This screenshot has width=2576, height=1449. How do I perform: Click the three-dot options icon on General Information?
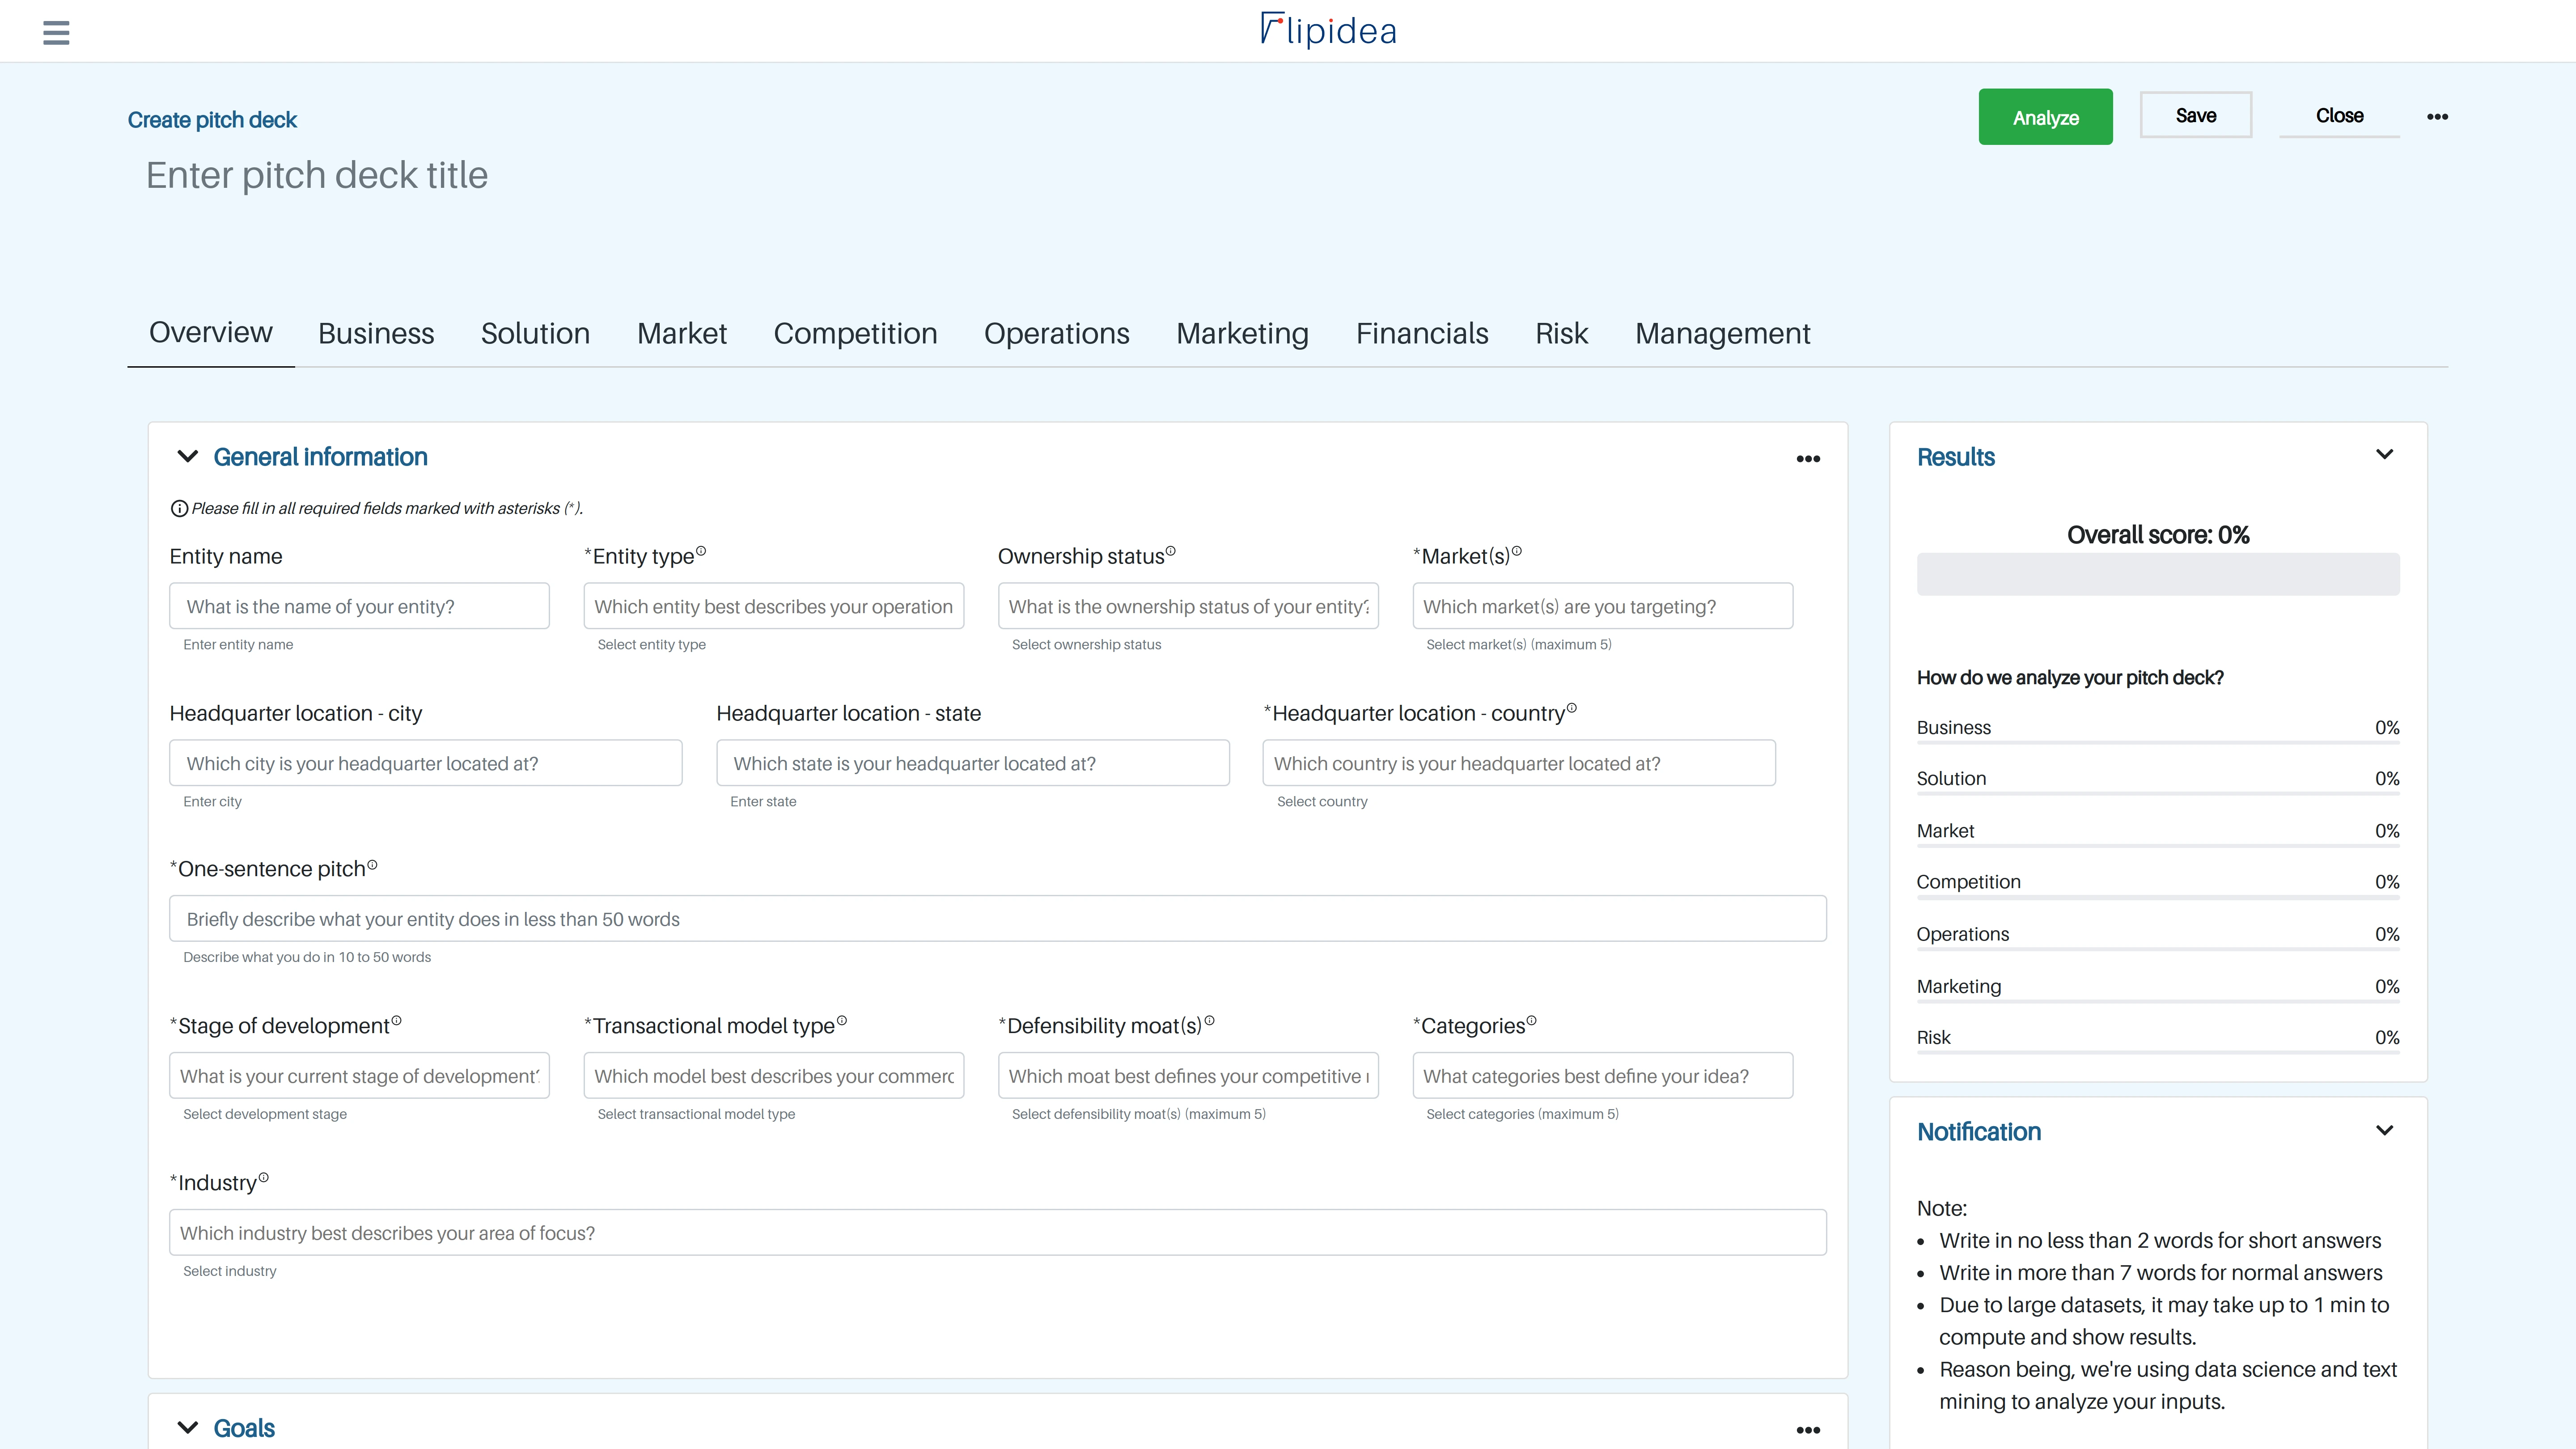(x=1808, y=458)
